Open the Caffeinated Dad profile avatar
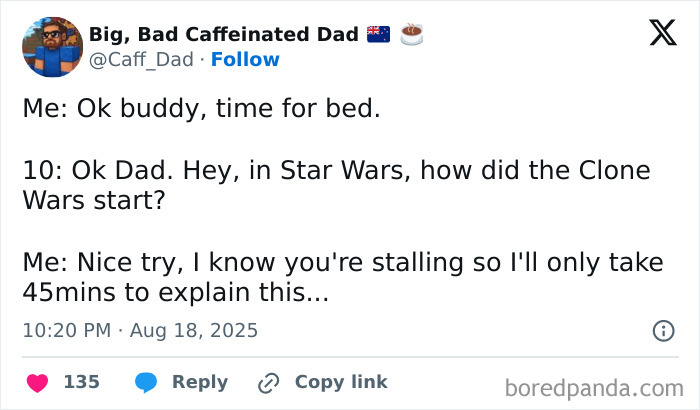 (51, 47)
